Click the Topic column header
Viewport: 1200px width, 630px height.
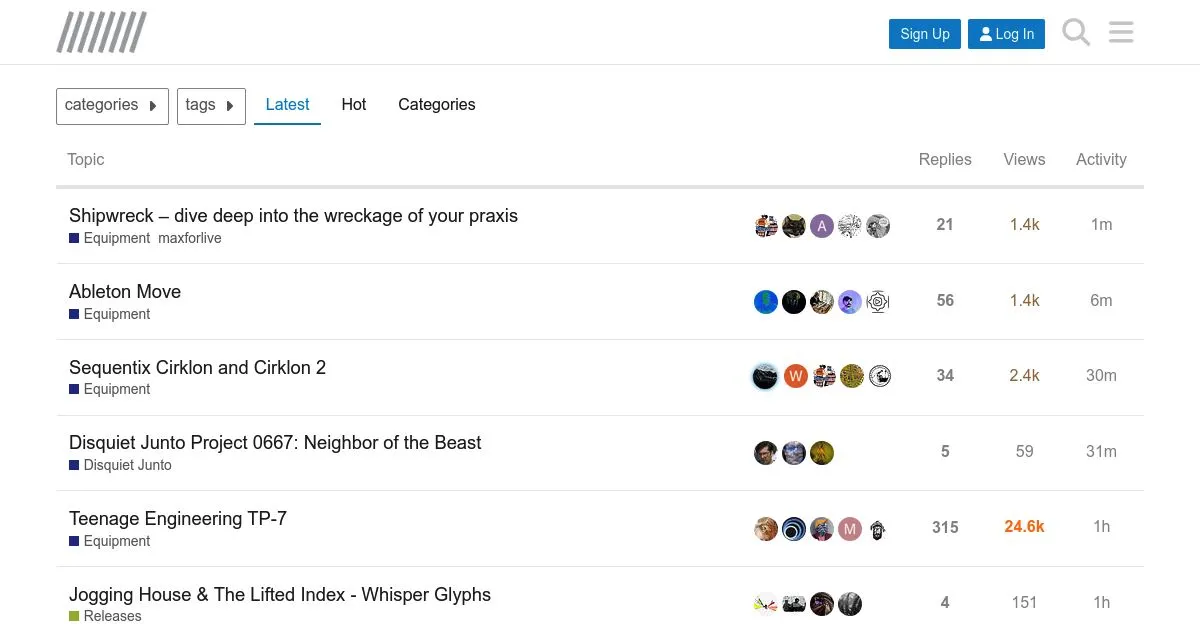click(x=85, y=160)
